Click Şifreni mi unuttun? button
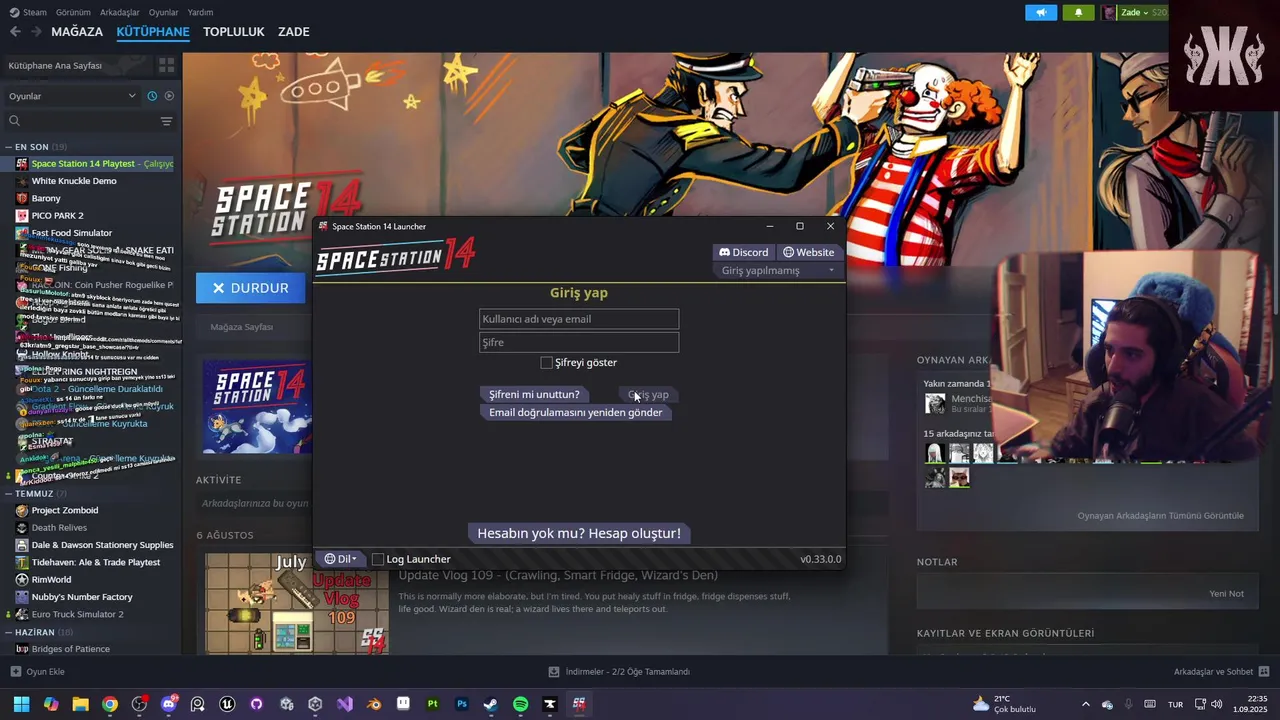Image resolution: width=1280 pixels, height=720 pixels. [x=534, y=394]
